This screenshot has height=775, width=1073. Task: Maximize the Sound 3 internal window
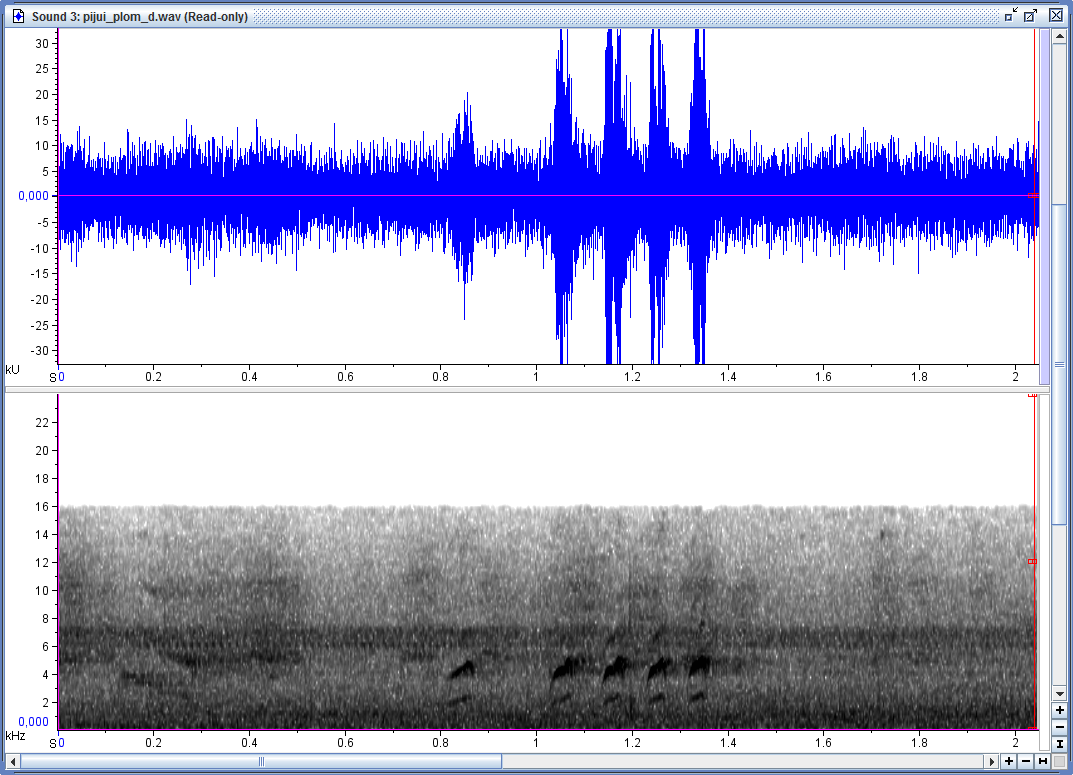click(1031, 15)
